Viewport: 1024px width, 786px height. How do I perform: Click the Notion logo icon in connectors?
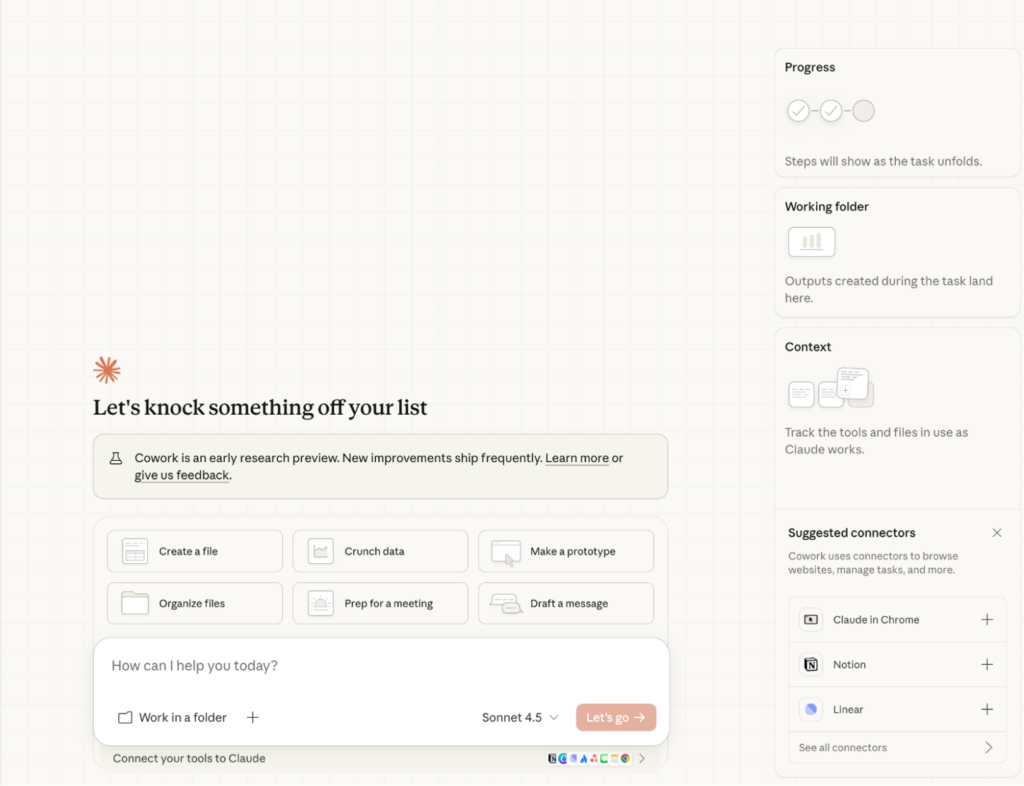(811, 665)
